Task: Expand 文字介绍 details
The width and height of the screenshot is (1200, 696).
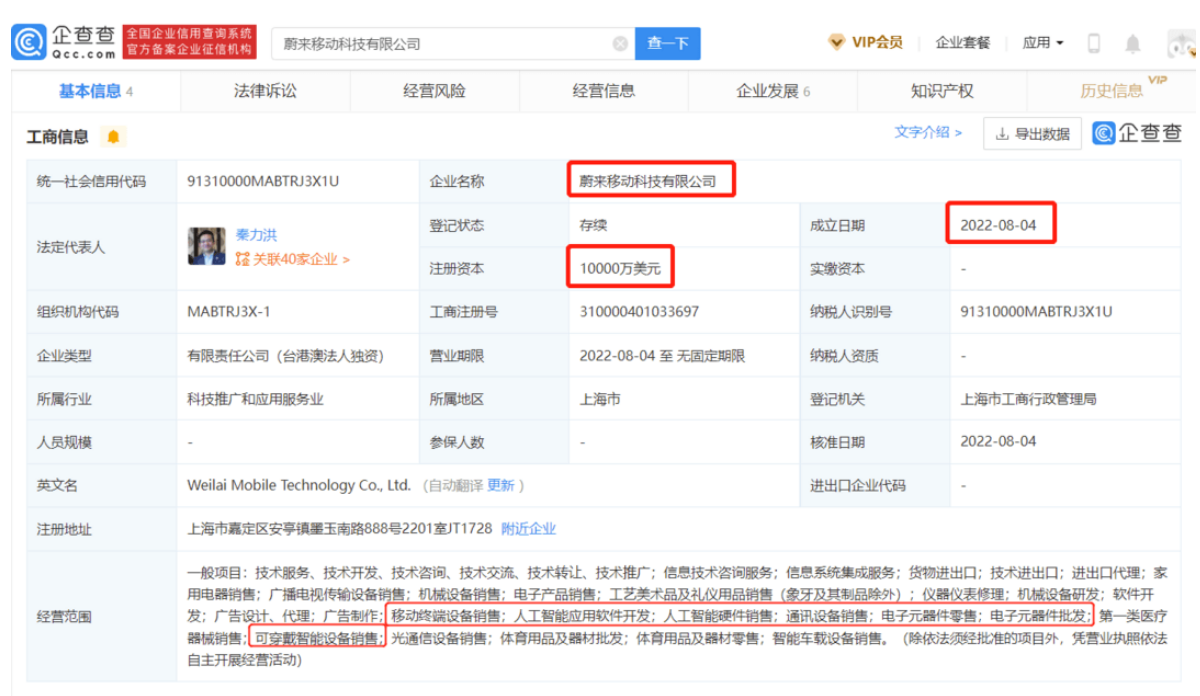Action: pos(924,132)
